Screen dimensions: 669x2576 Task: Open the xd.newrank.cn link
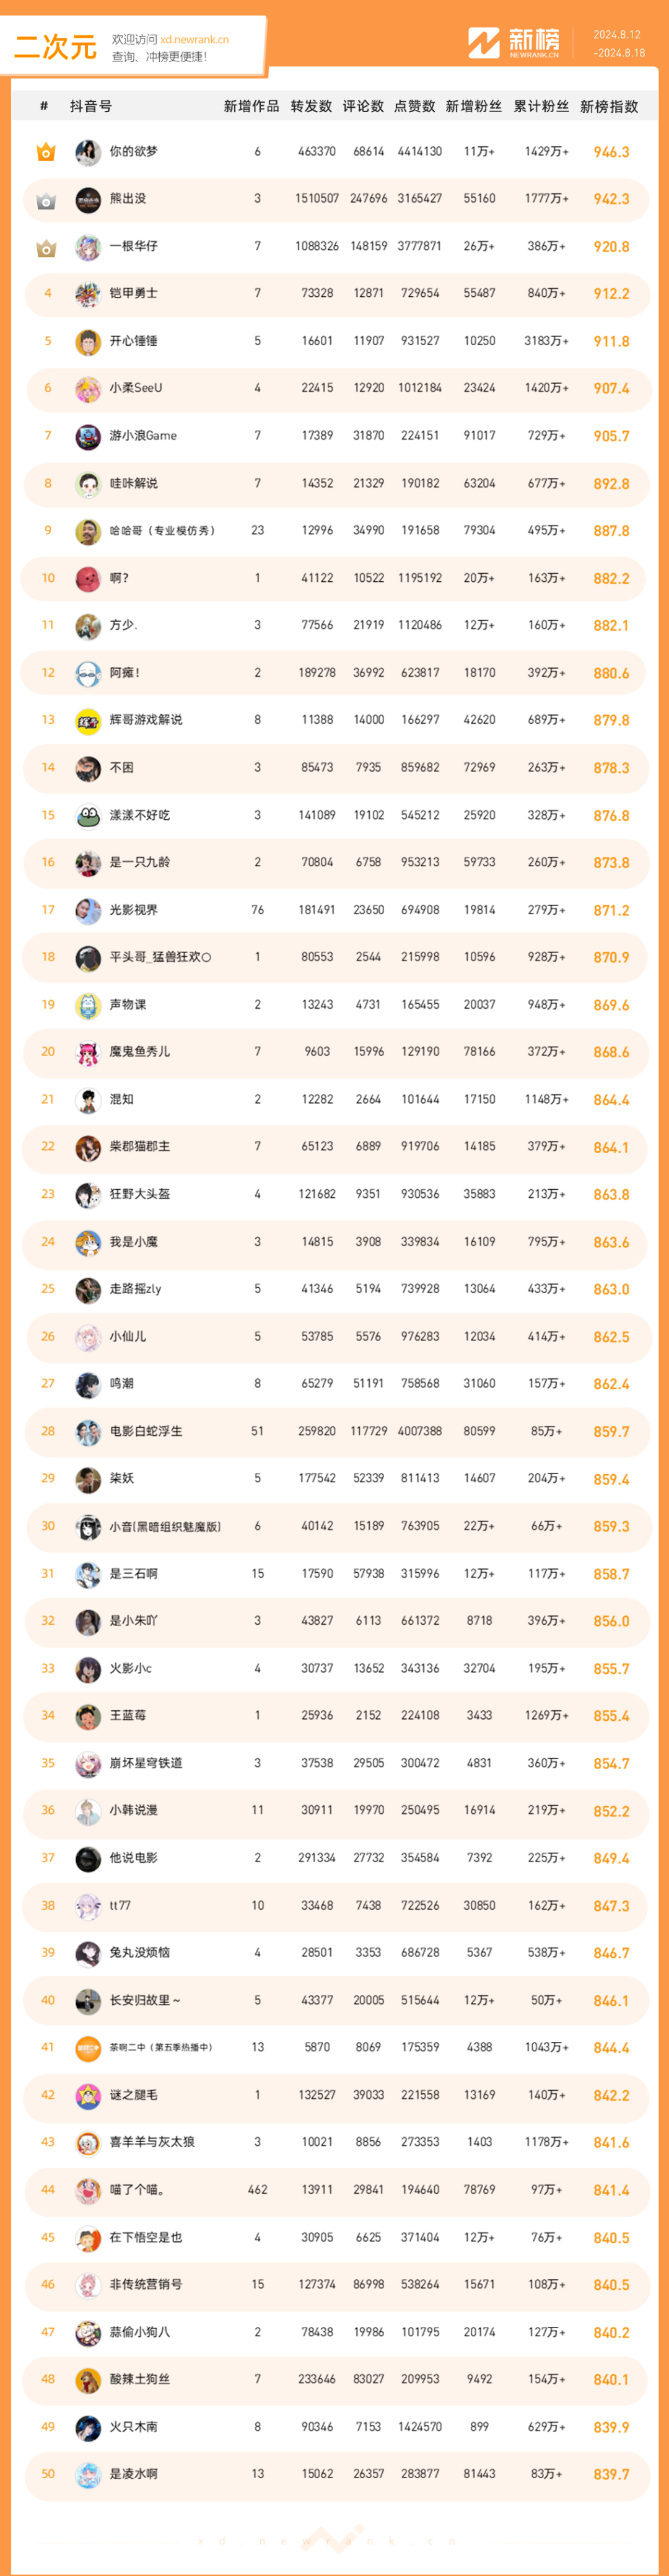[195, 40]
